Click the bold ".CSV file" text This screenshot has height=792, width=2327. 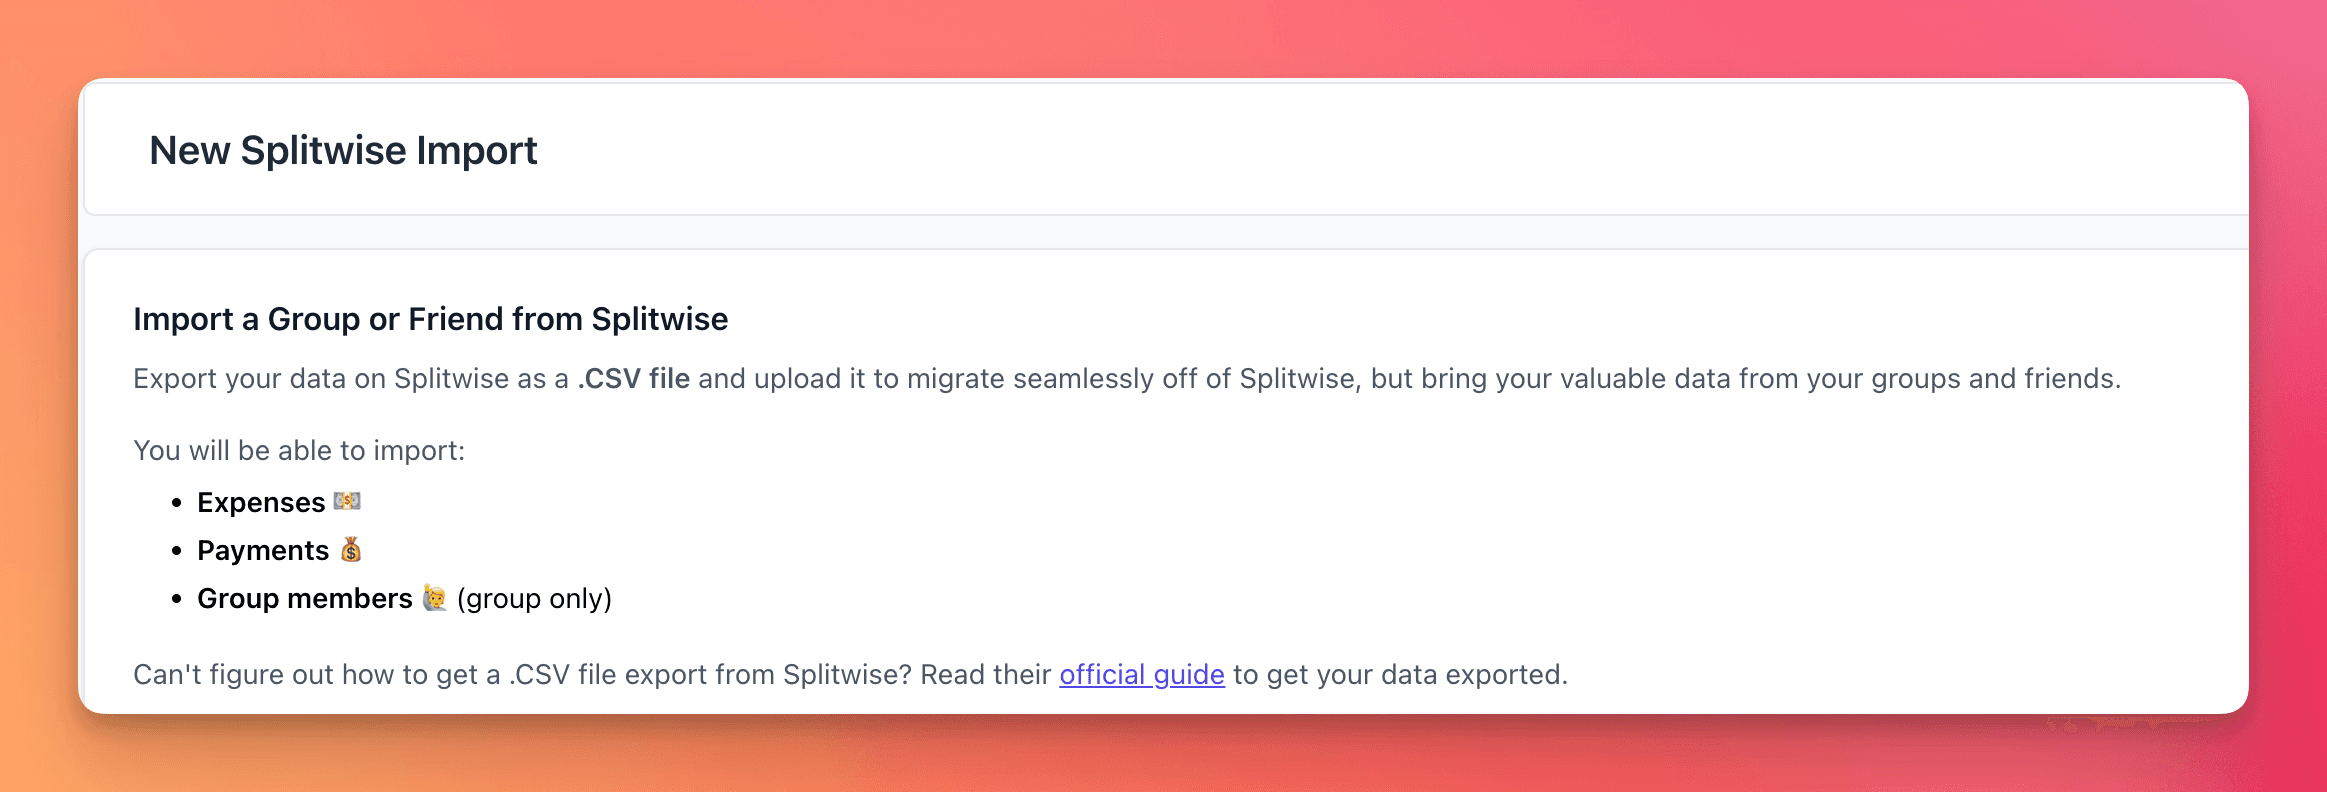click(634, 379)
